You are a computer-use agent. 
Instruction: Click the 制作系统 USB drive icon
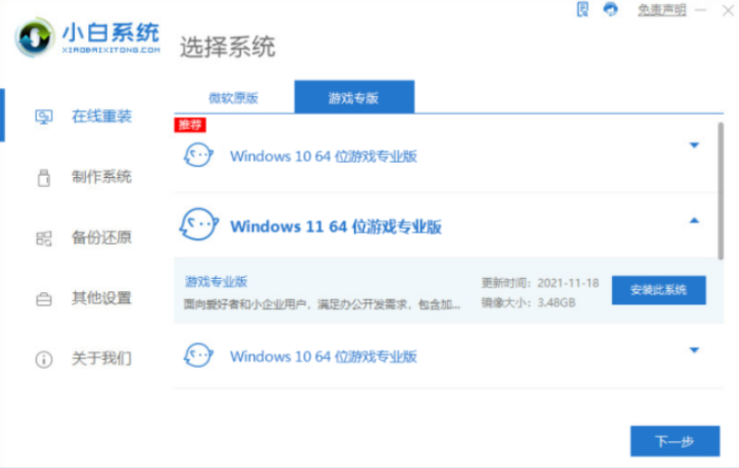(44, 178)
